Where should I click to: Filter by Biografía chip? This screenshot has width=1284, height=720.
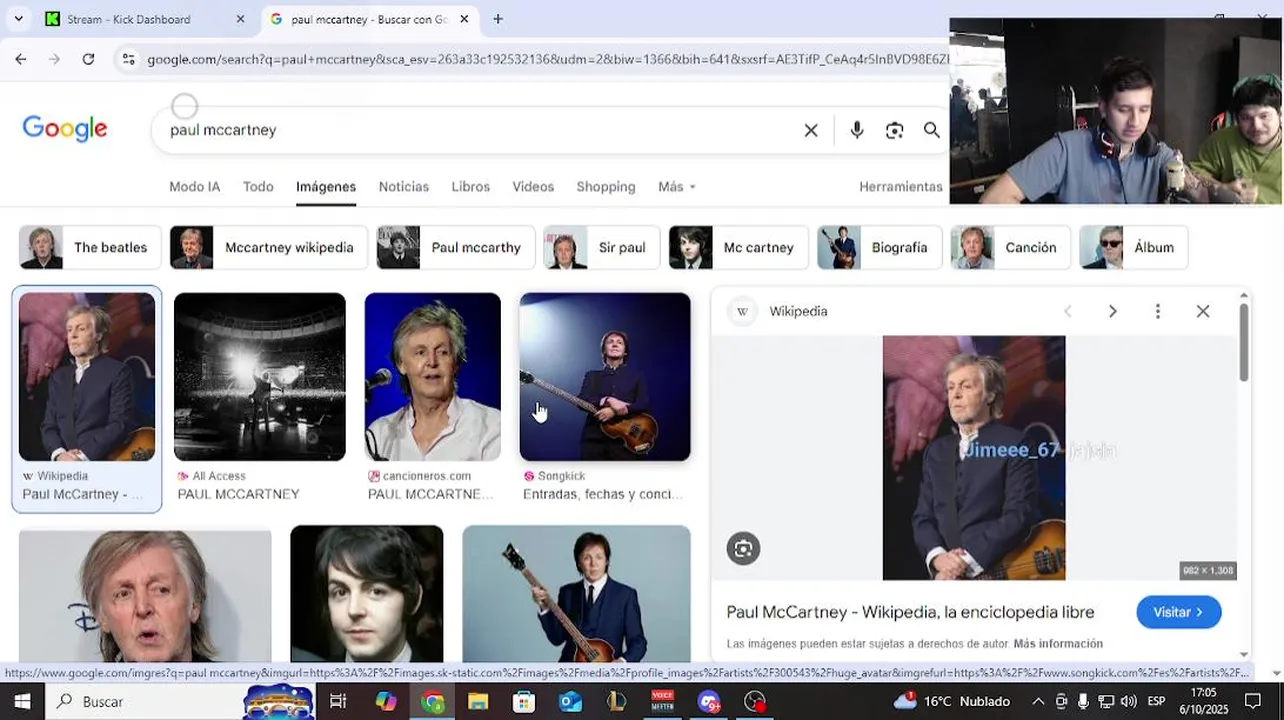click(879, 247)
